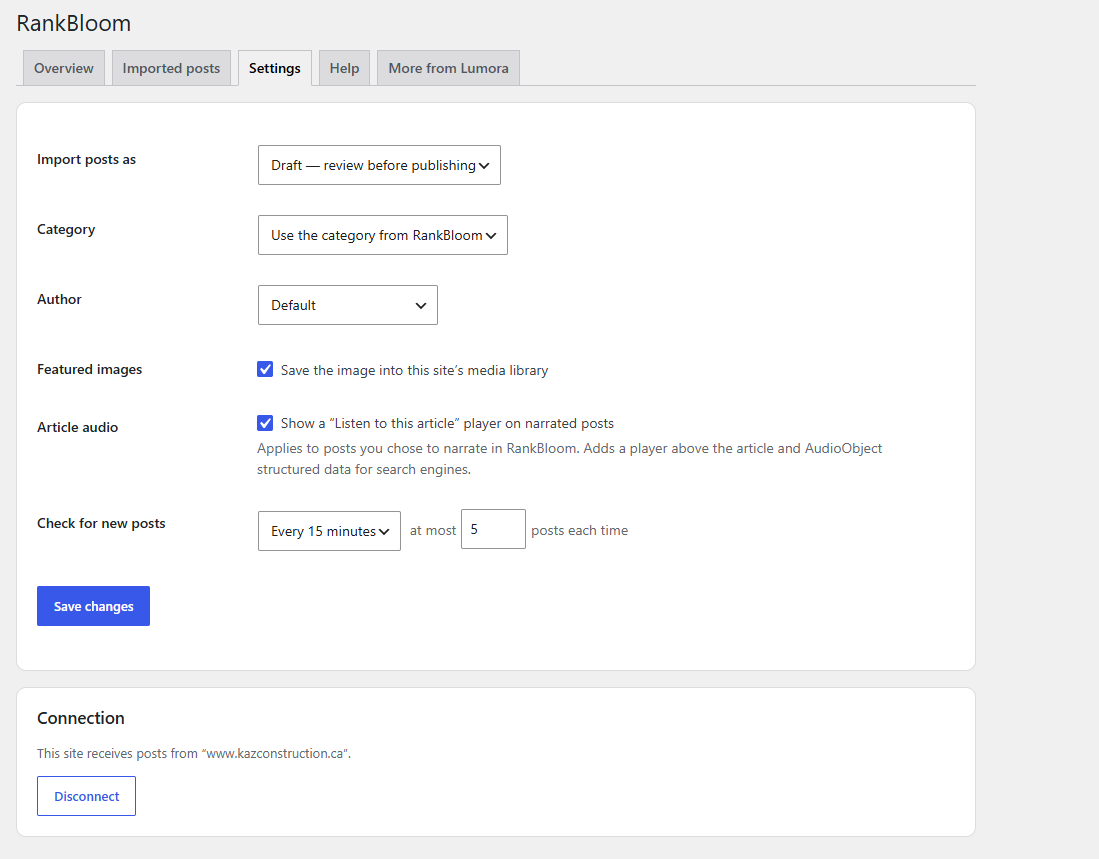1099x859 pixels.
Task: Open the Every 15 minutes frequency dropdown
Action: click(x=329, y=531)
